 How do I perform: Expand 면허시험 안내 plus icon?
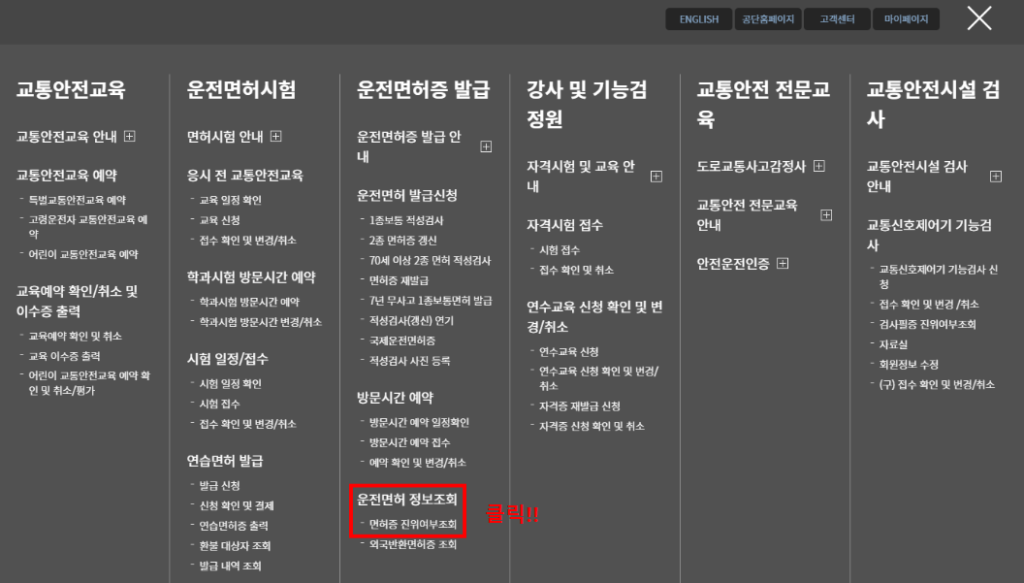(276, 136)
